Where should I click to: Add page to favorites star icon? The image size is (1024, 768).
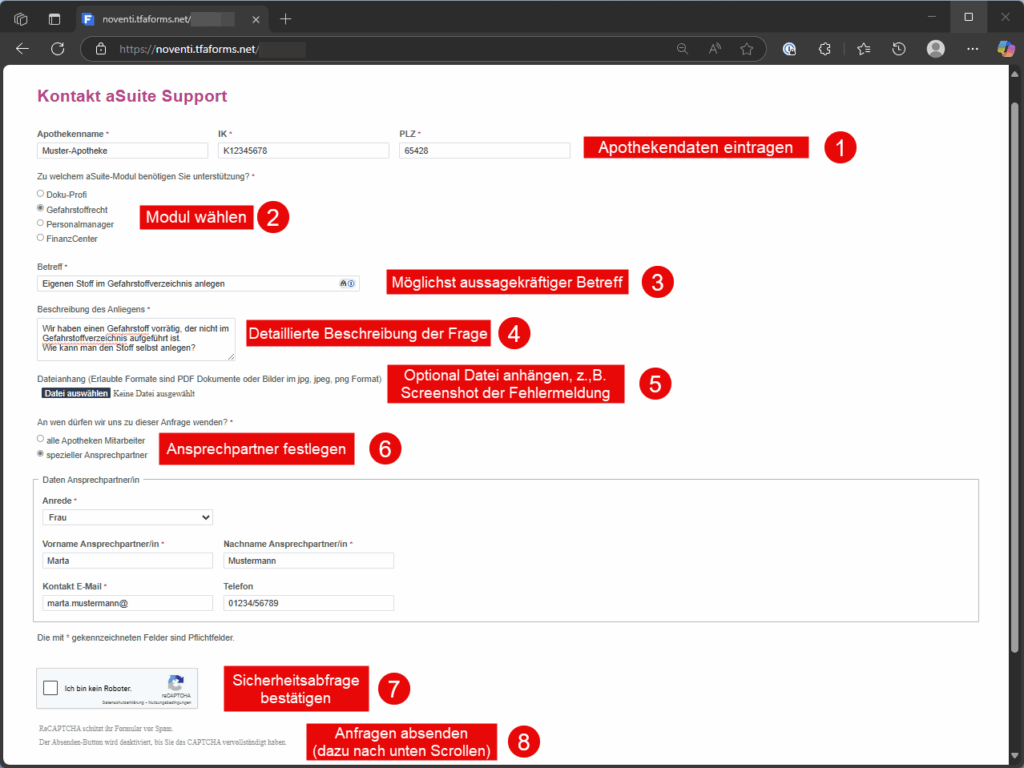pyautogui.click(x=746, y=48)
